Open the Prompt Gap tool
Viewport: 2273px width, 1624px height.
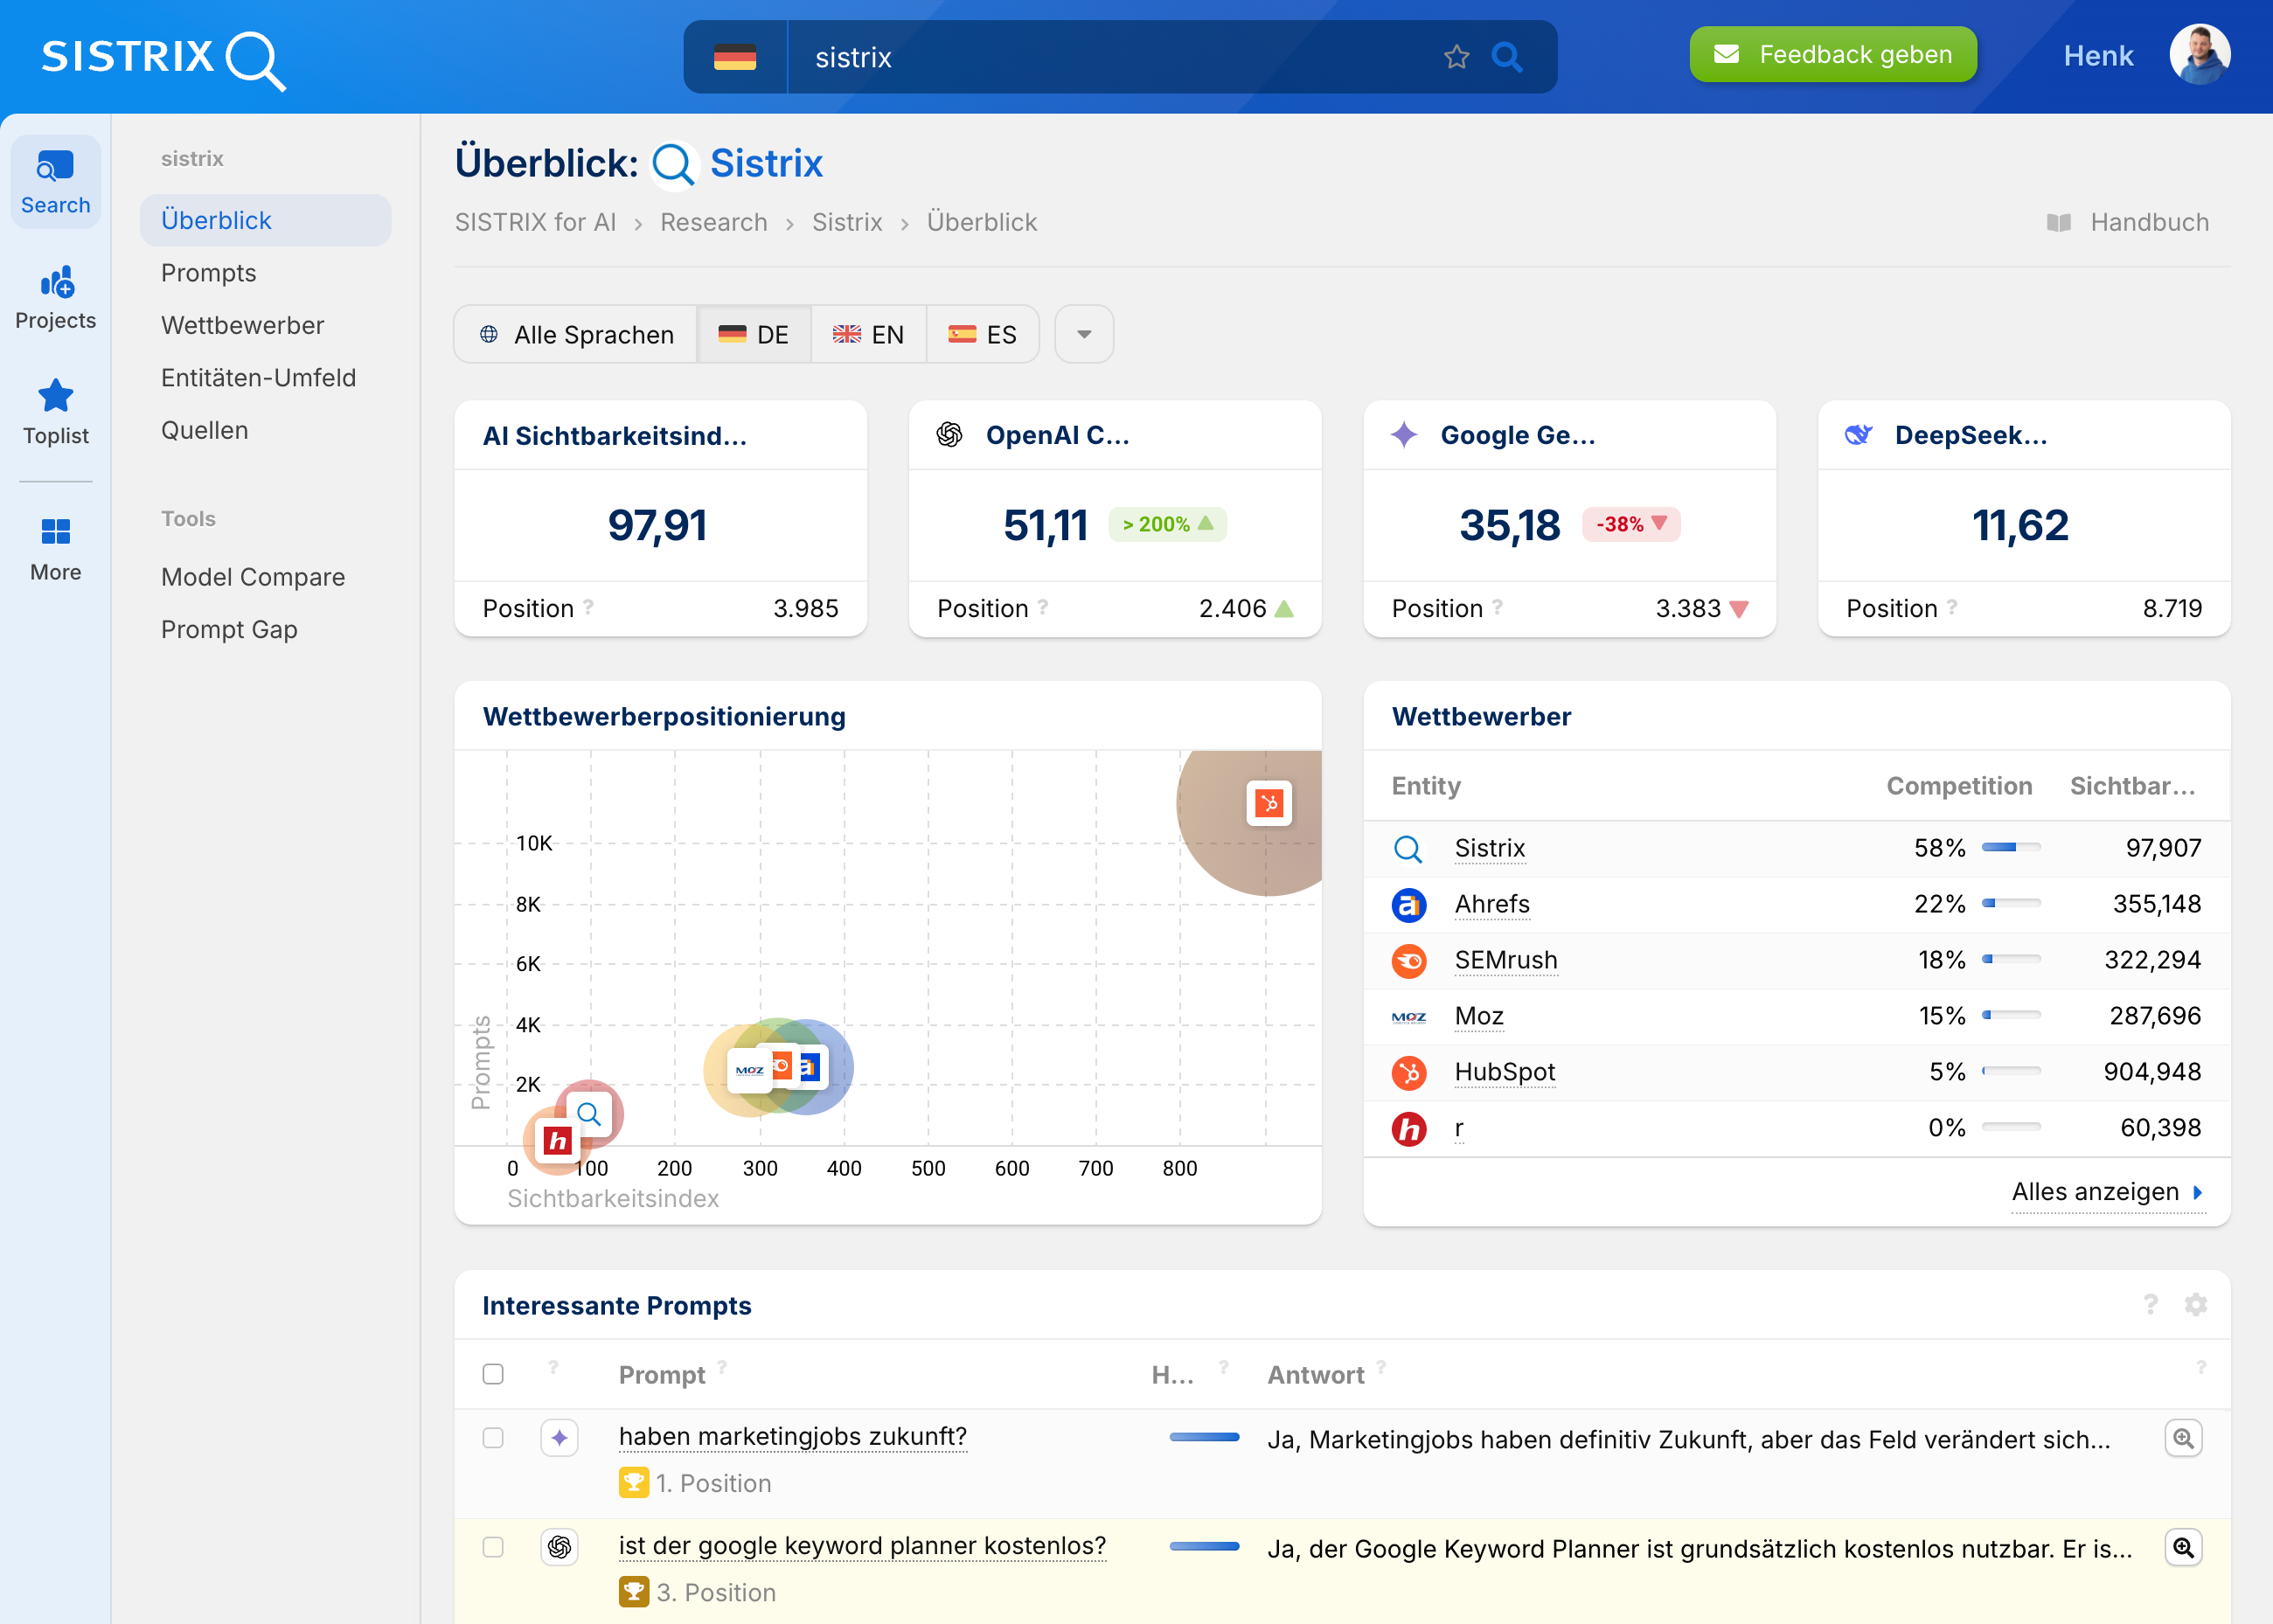(x=229, y=629)
